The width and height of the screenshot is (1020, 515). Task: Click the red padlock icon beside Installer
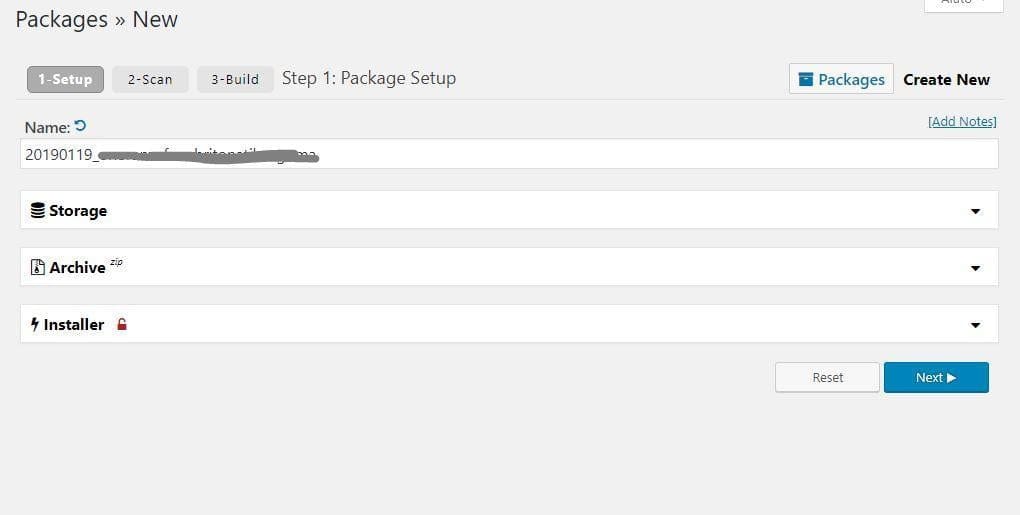pos(122,325)
